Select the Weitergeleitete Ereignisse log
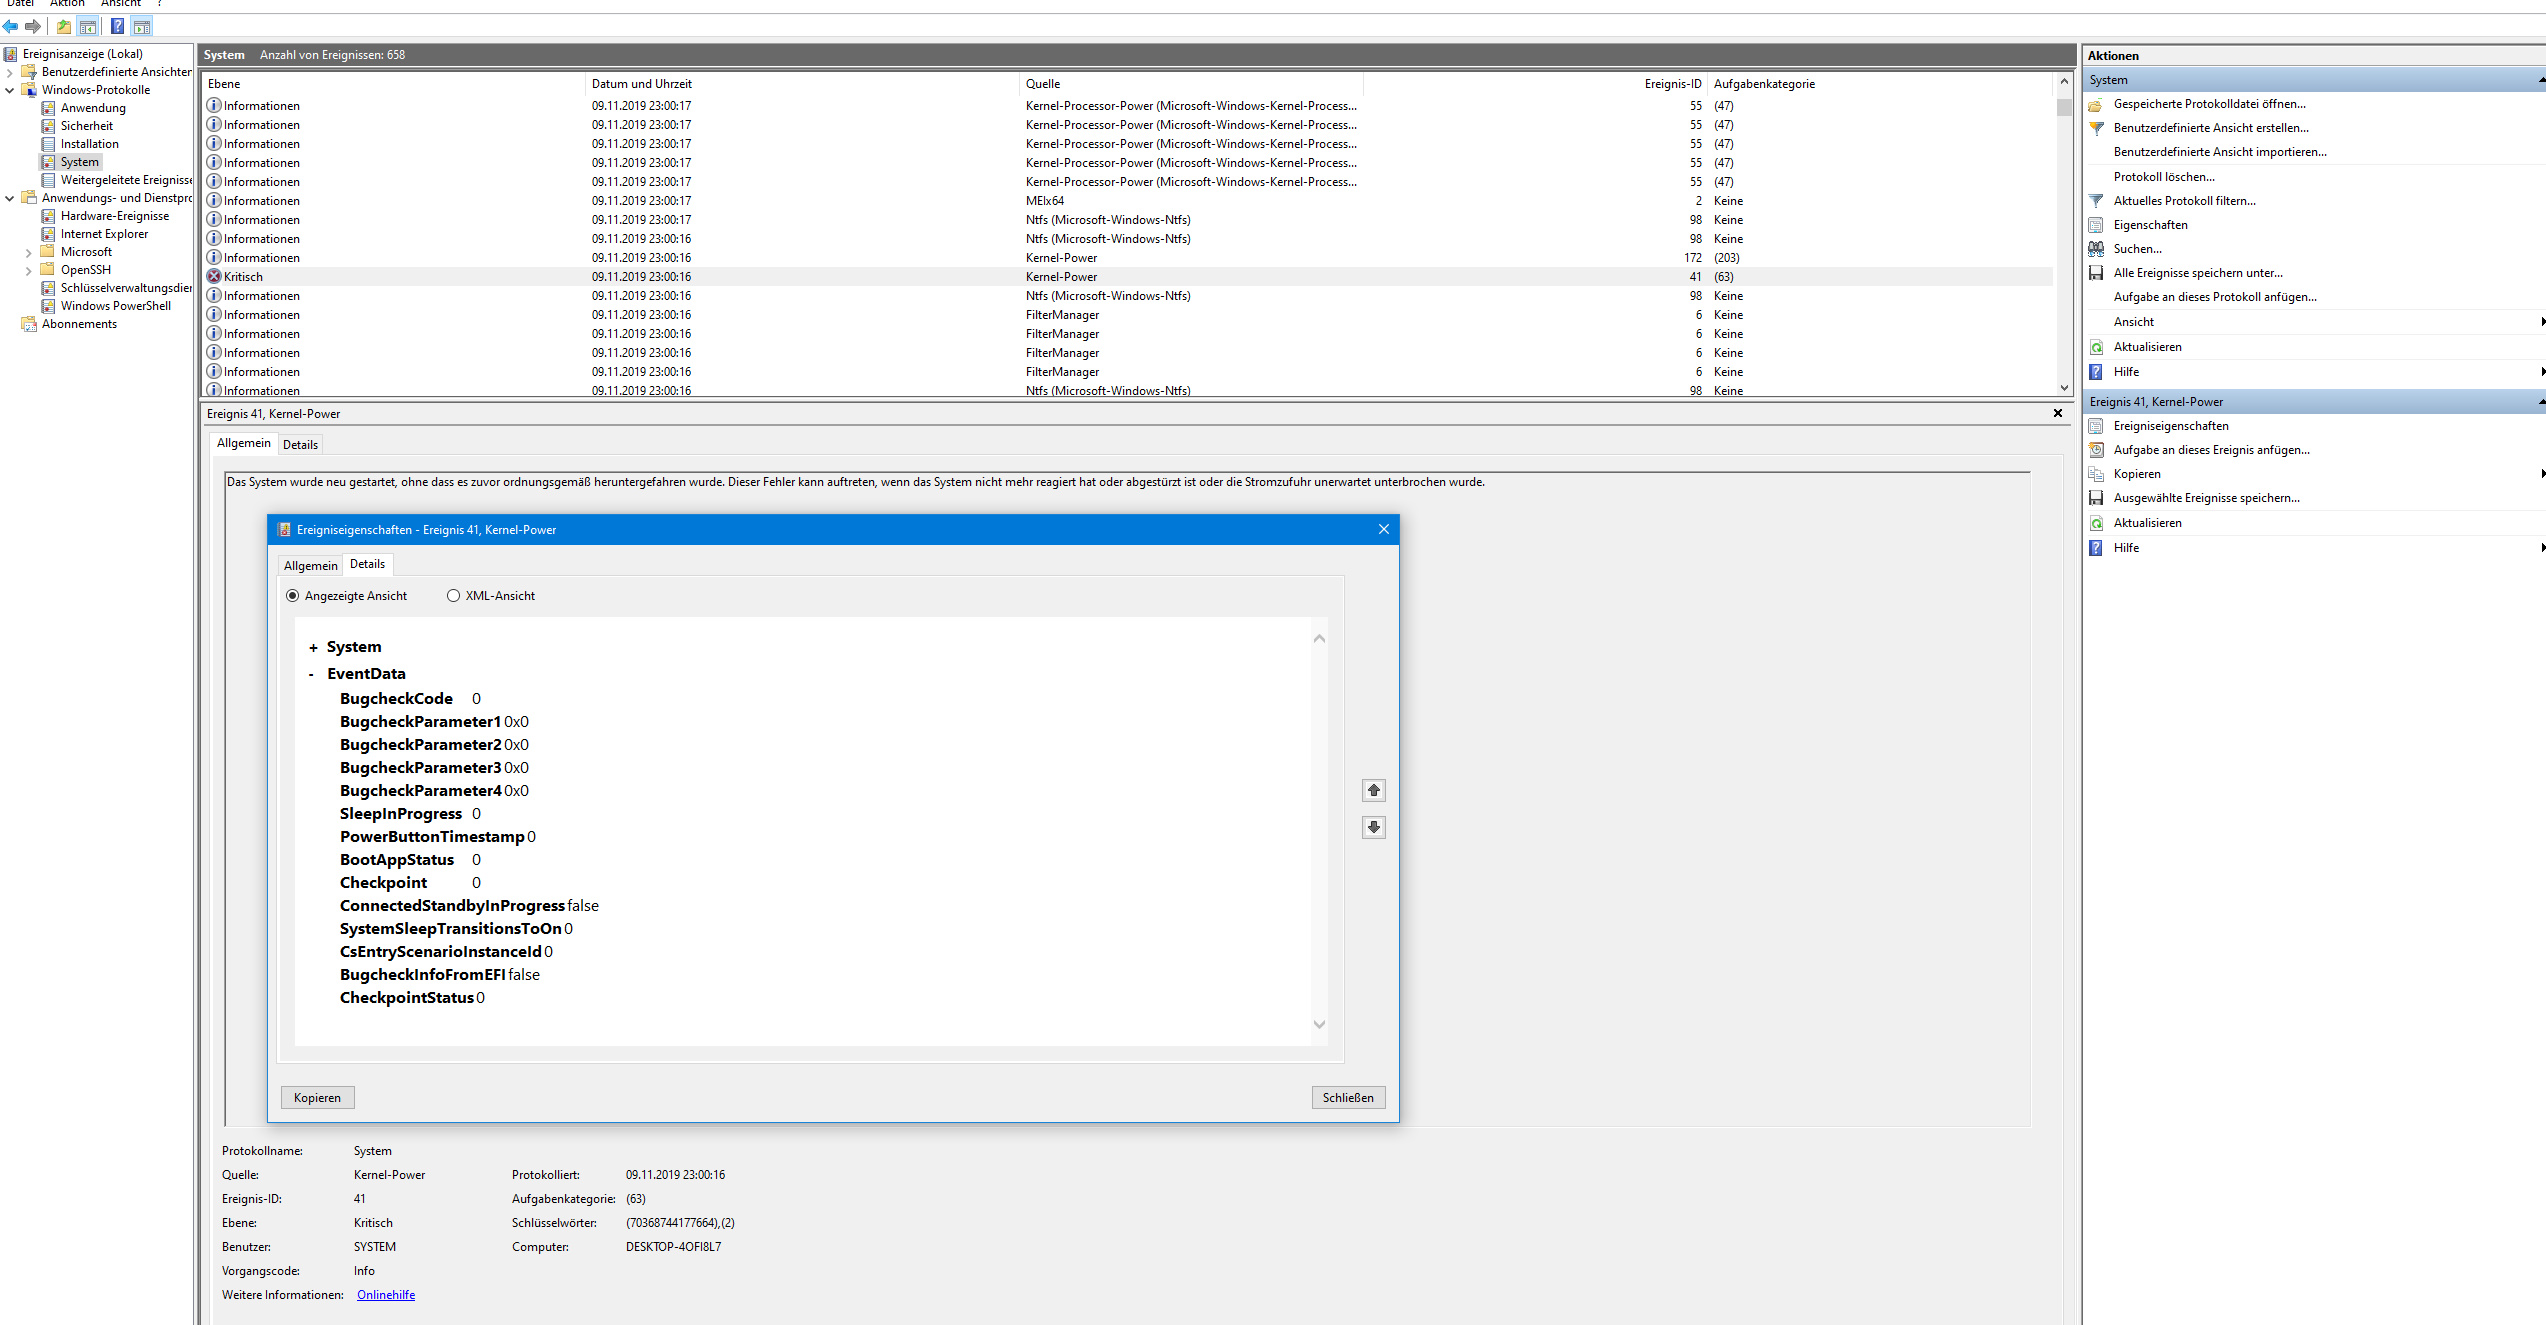2546x1325 pixels. coord(126,180)
